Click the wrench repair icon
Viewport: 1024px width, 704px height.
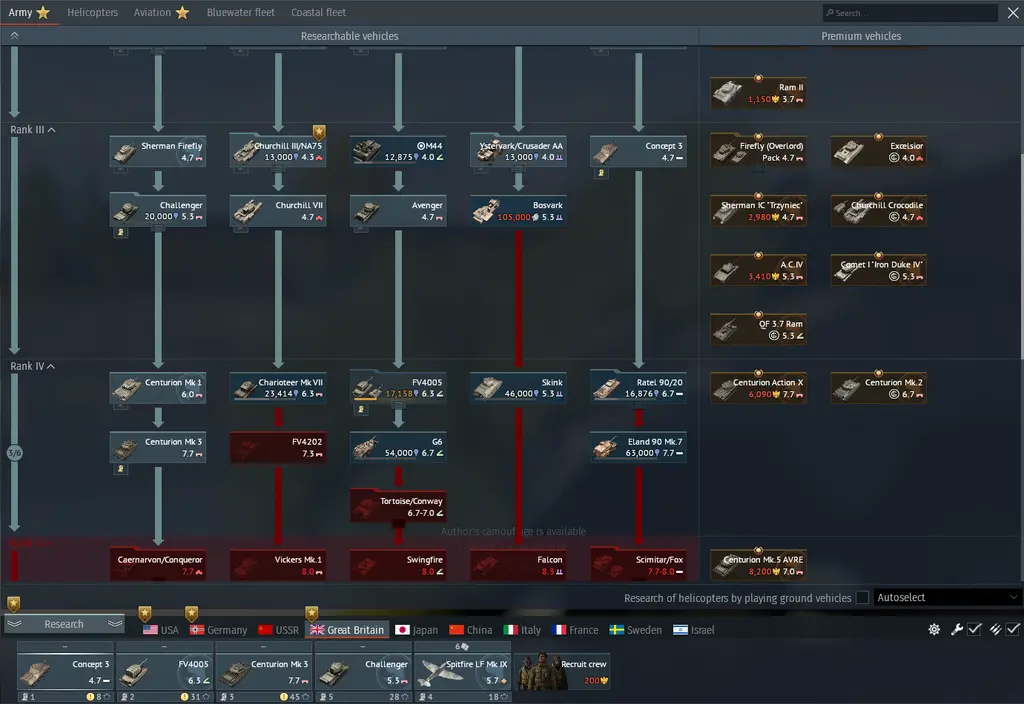(957, 629)
